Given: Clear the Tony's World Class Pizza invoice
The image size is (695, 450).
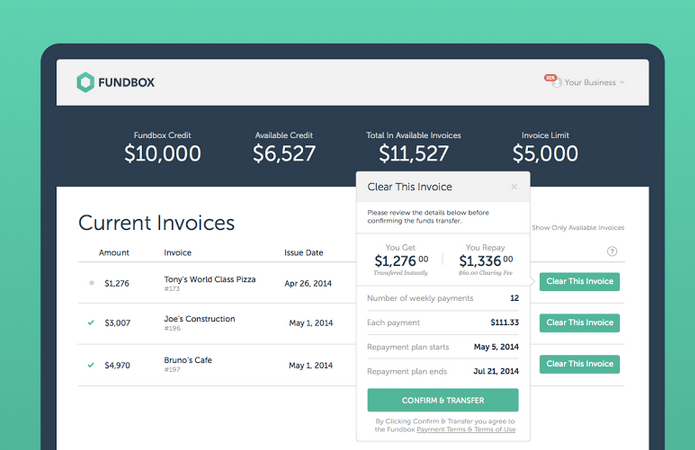Looking at the screenshot, I should tap(579, 282).
